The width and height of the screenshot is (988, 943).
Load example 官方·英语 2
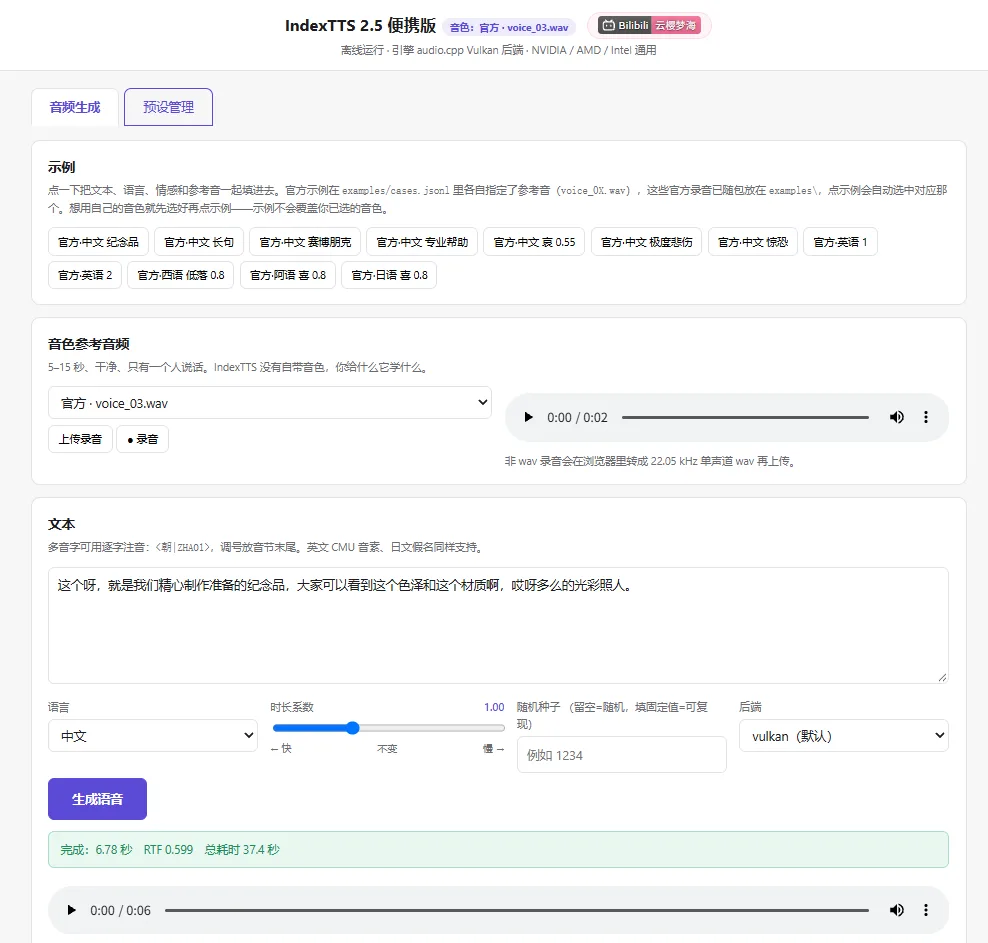click(85, 275)
